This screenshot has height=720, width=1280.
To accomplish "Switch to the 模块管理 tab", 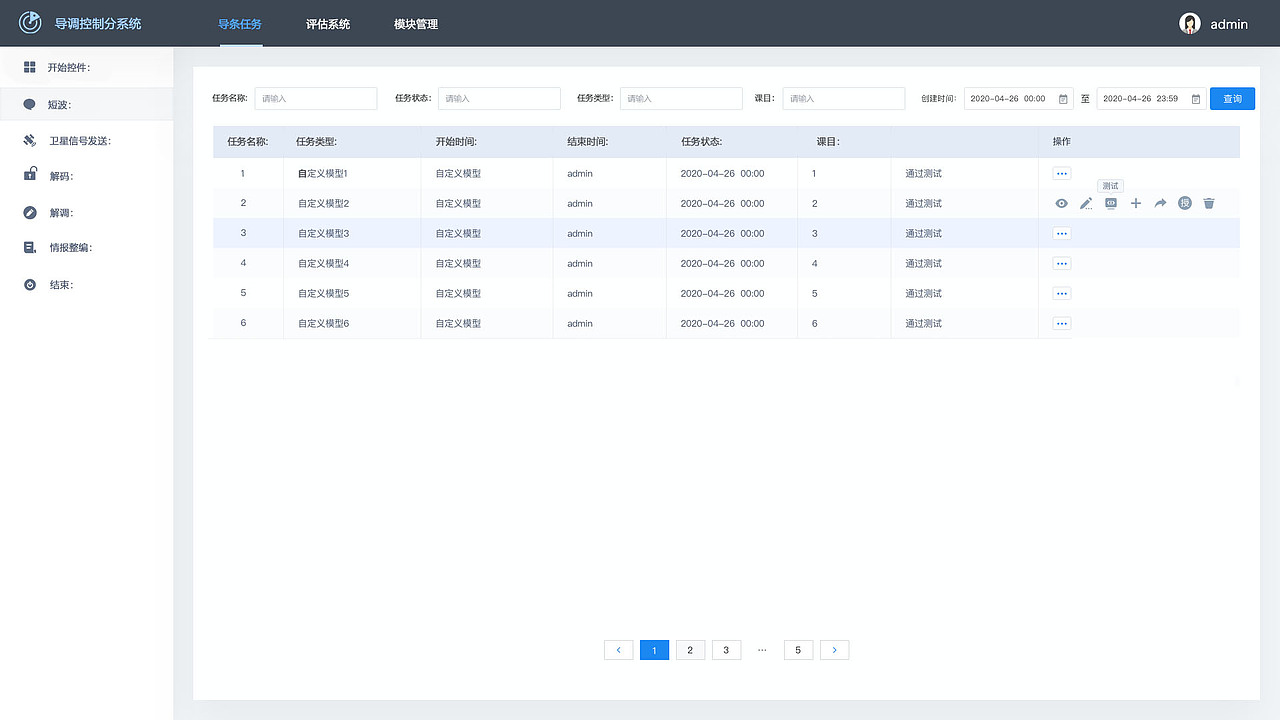I will tap(416, 24).
